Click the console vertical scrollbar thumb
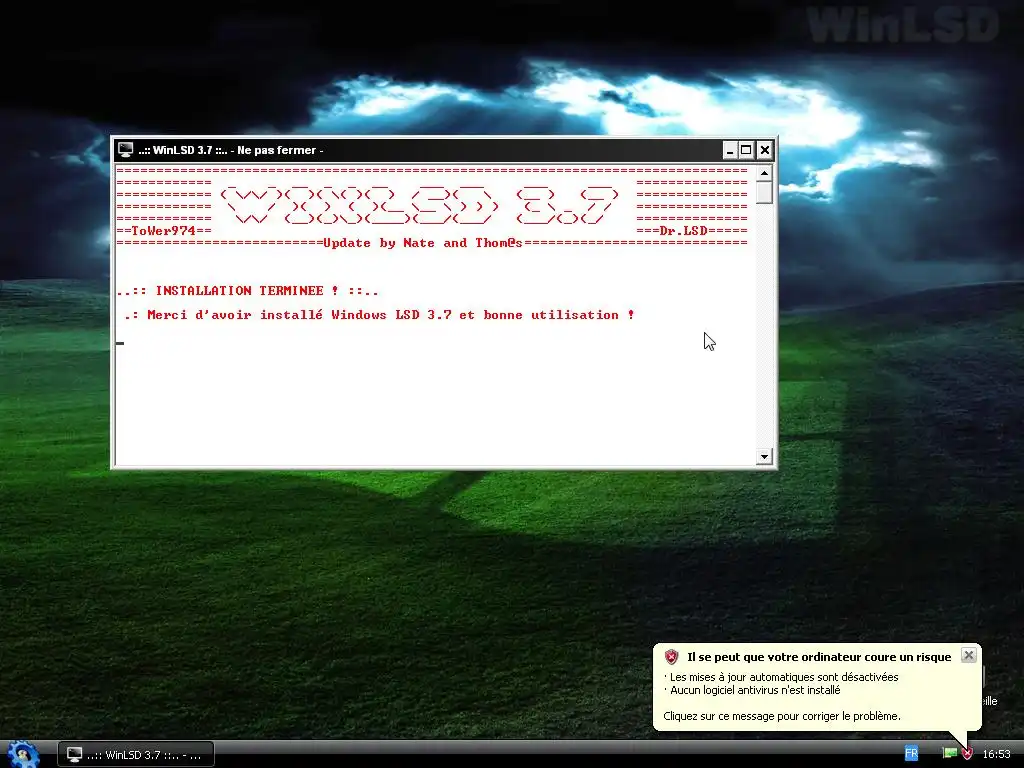The height and width of the screenshot is (768, 1024). 764,193
